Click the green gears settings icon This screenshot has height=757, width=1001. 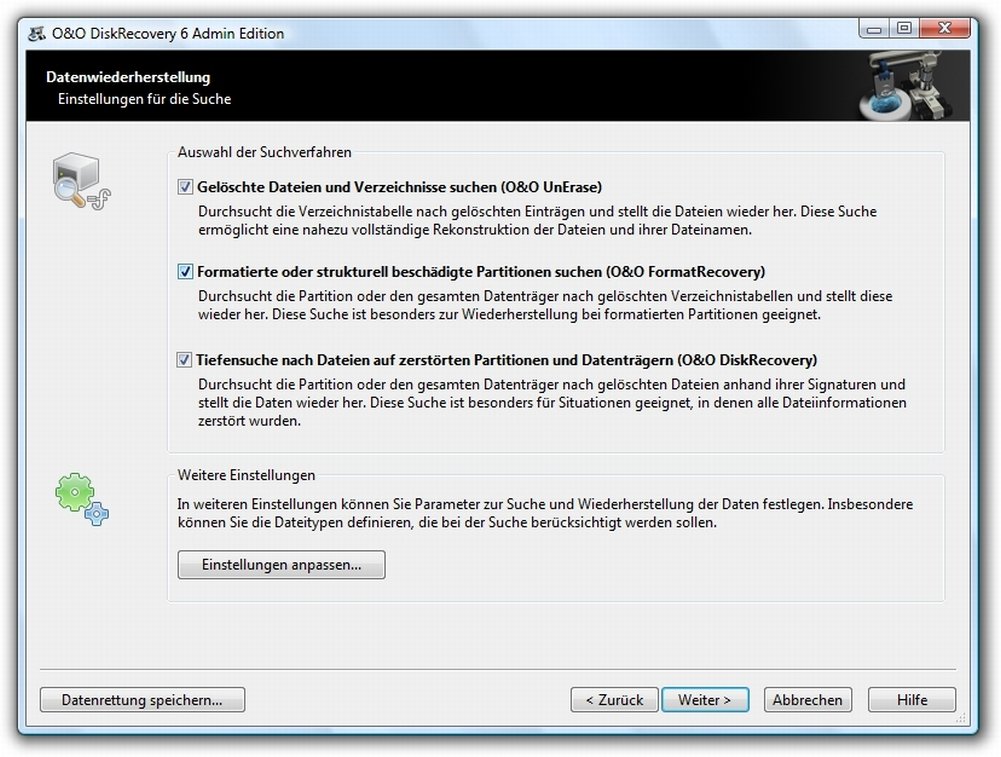[x=82, y=499]
